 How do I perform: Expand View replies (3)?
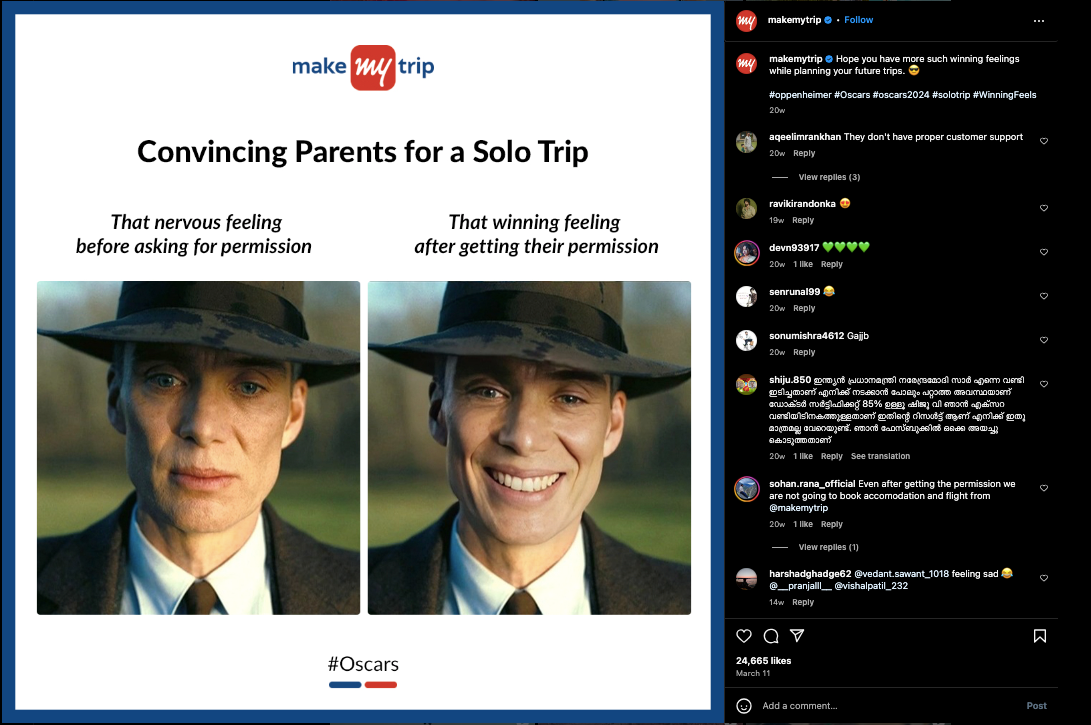tap(829, 177)
